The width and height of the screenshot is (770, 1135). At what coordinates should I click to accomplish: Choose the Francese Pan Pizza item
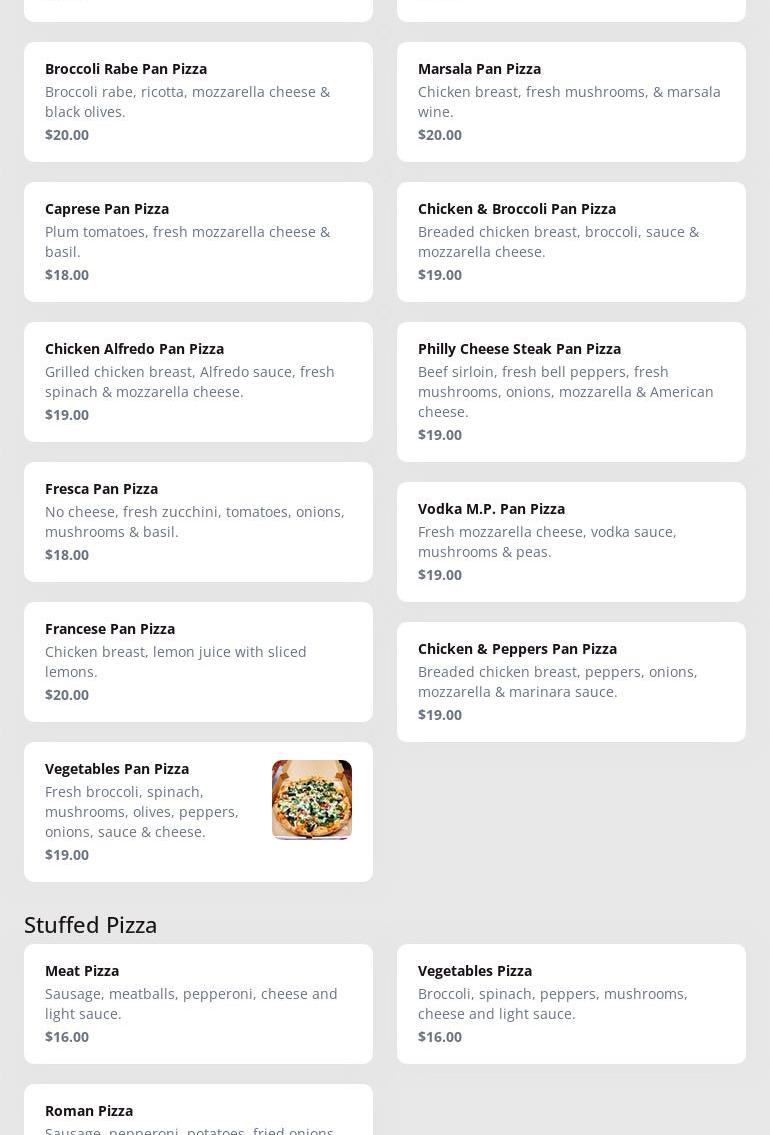[198, 661]
